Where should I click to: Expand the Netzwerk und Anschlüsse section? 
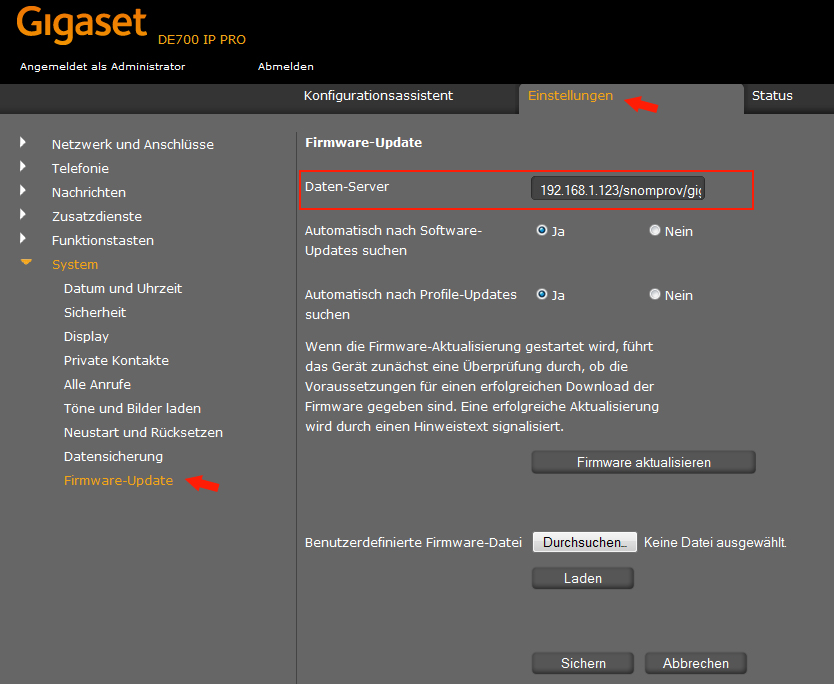coord(23,143)
